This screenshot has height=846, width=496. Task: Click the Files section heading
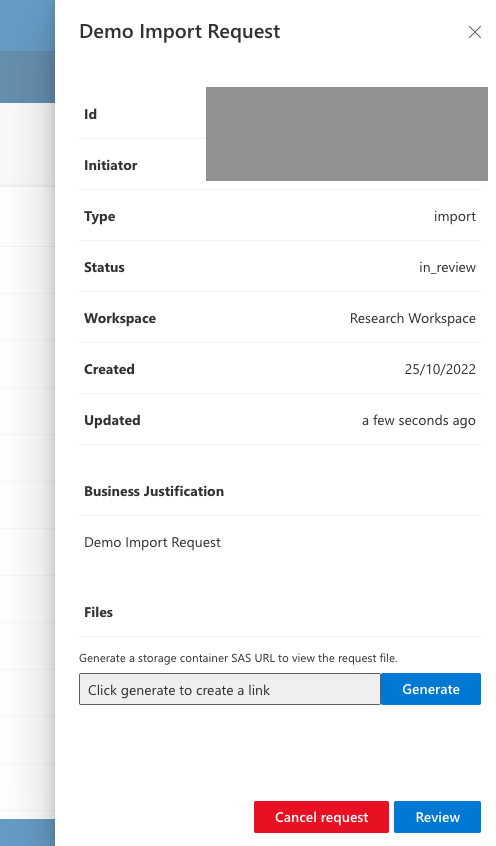pyautogui.click(x=98, y=612)
